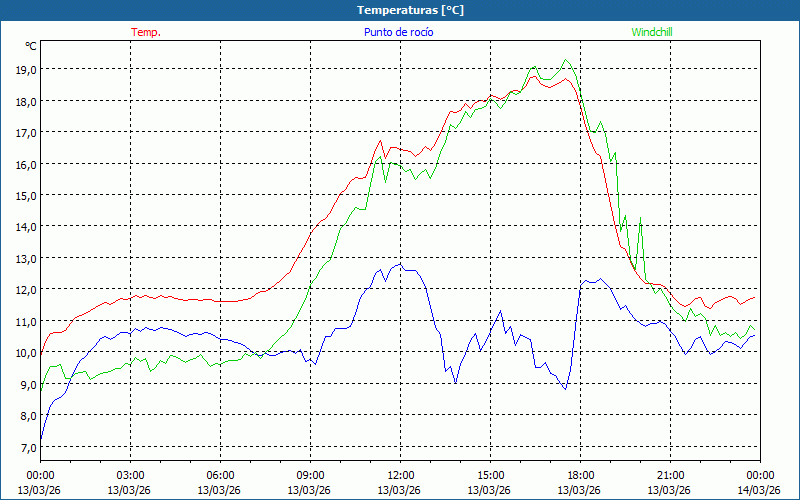The width and height of the screenshot is (800, 500).
Task: Click the 03:00 time axis label
Action: pos(130,475)
